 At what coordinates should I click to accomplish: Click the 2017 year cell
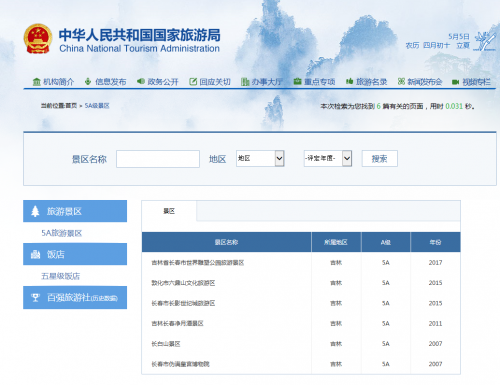click(x=435, y=263)
